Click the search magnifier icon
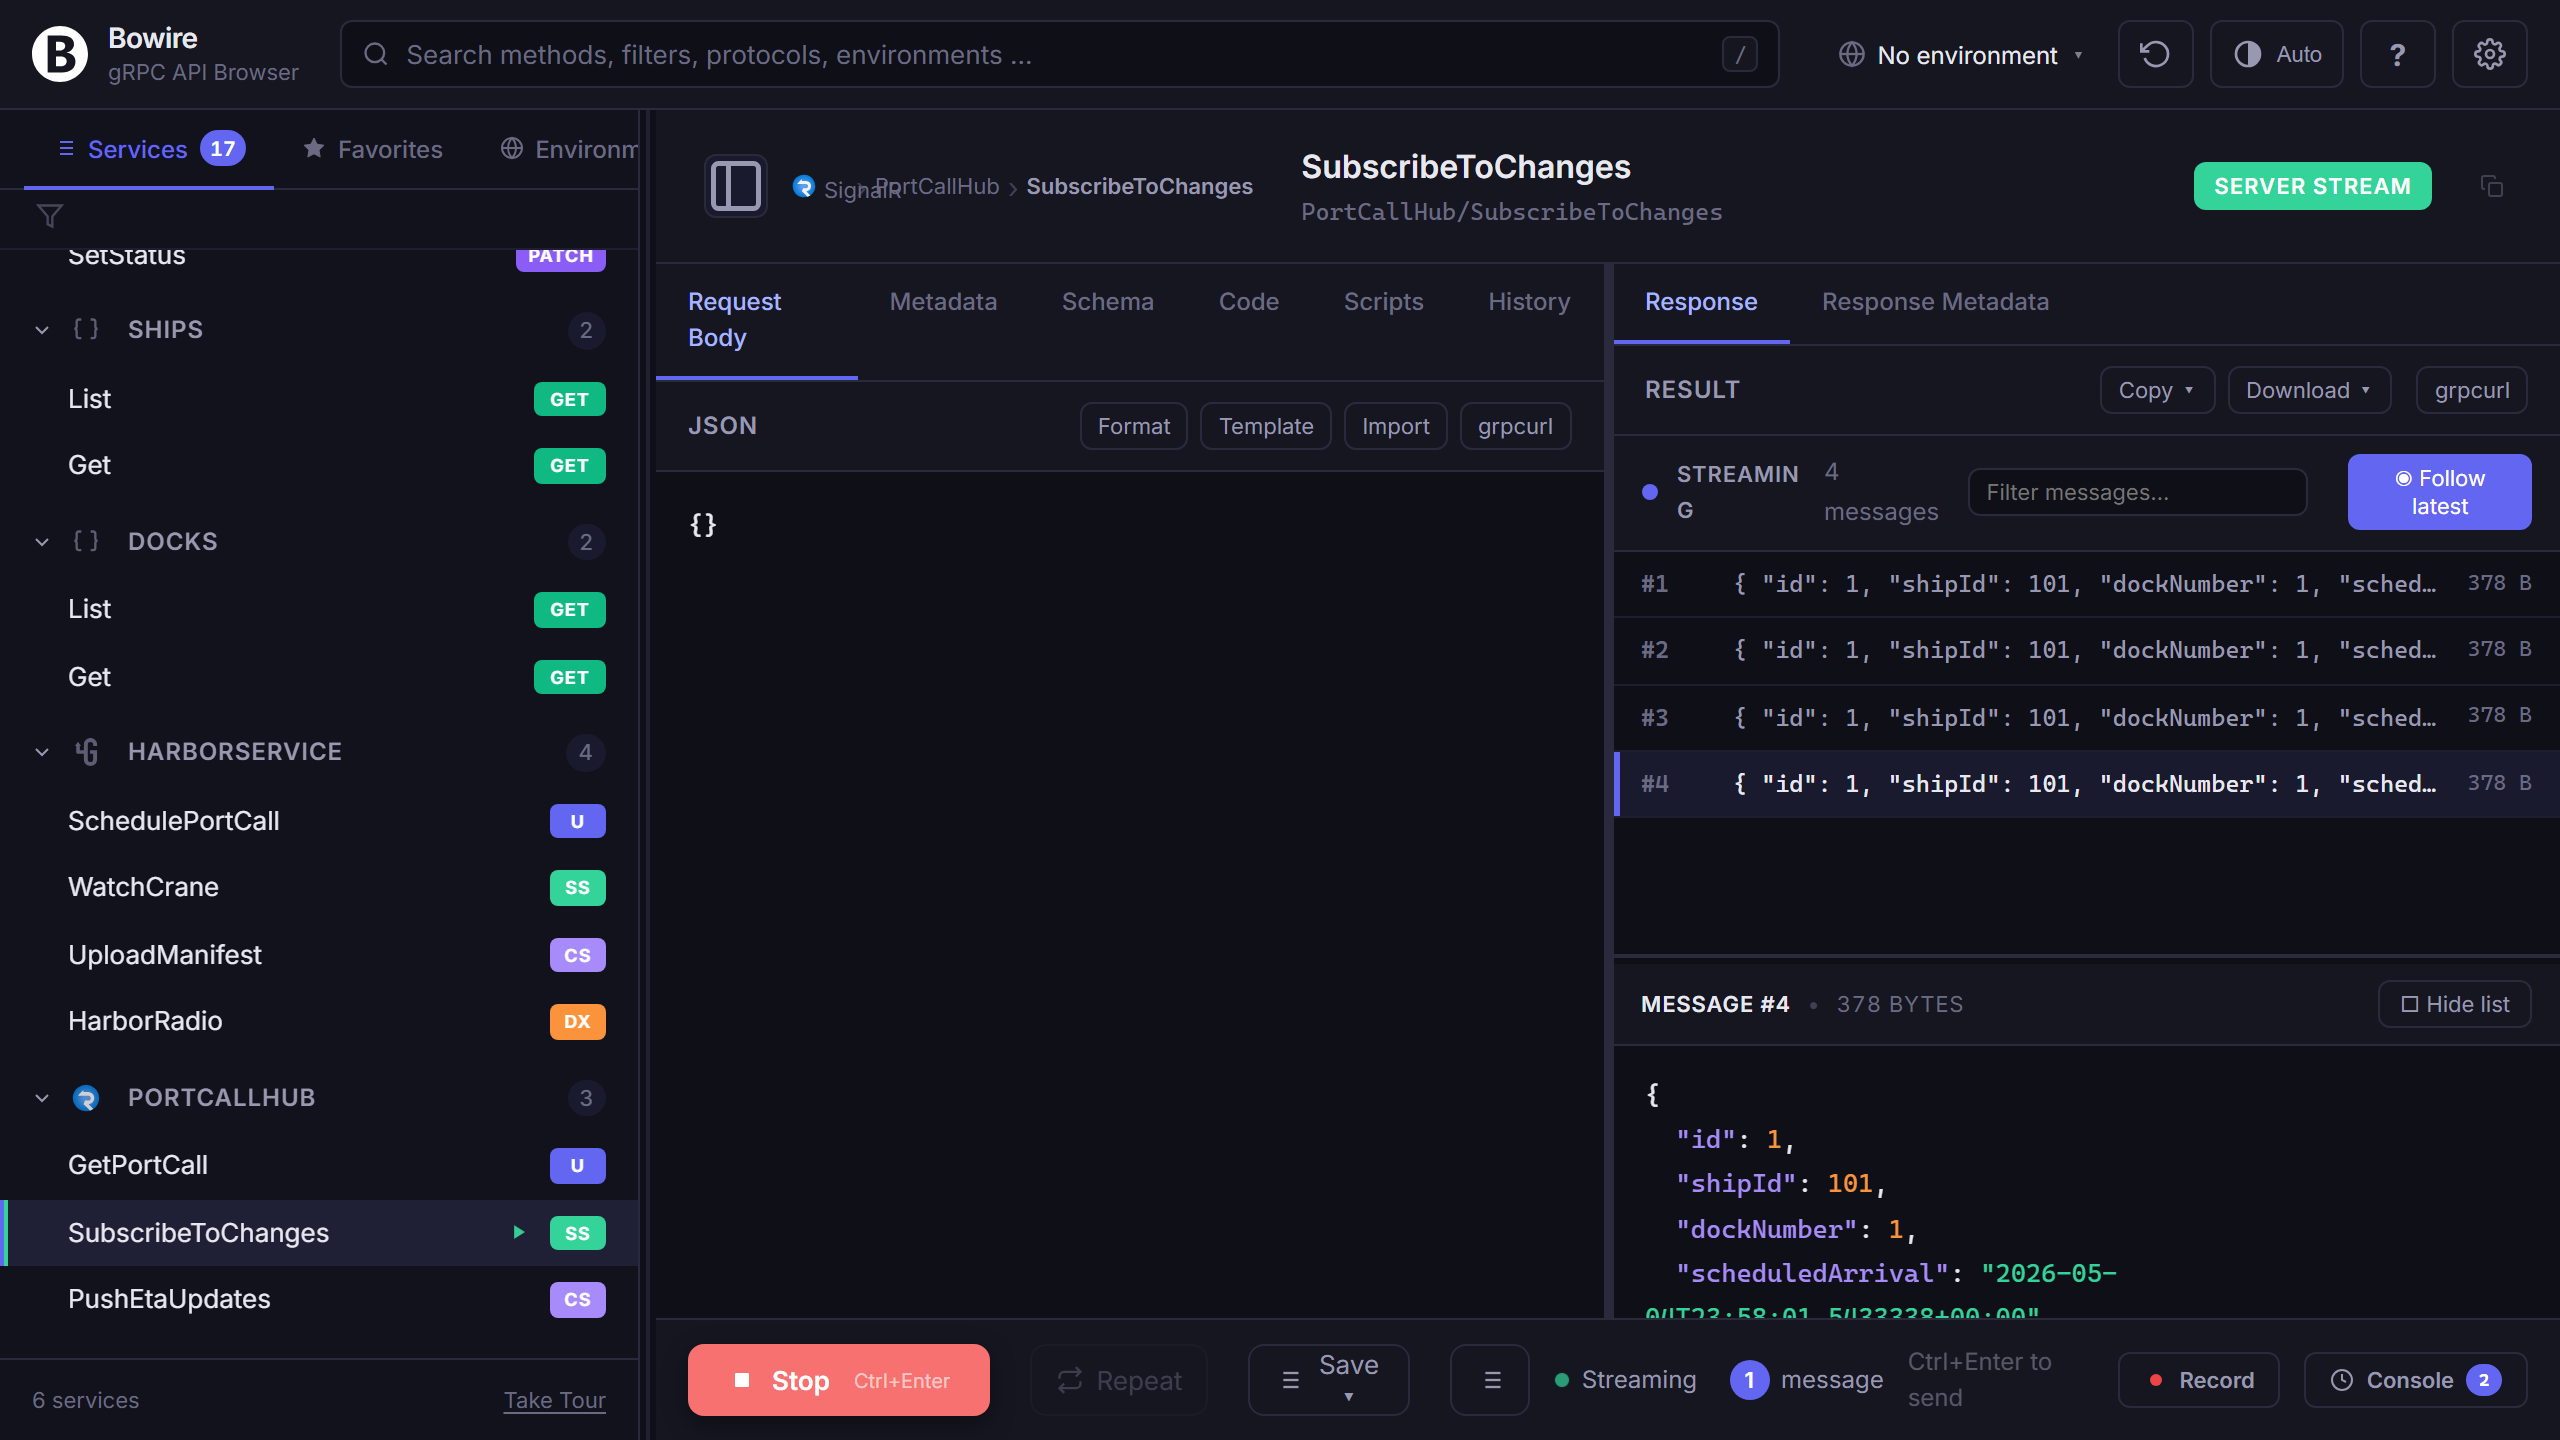 (376, 54)
